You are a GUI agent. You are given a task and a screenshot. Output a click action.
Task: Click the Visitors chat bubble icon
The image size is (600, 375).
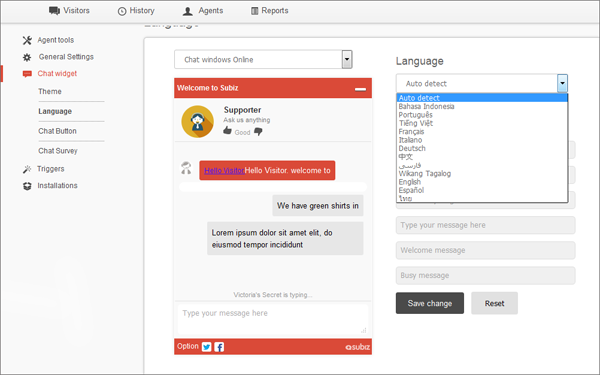(x=54, y=11)
